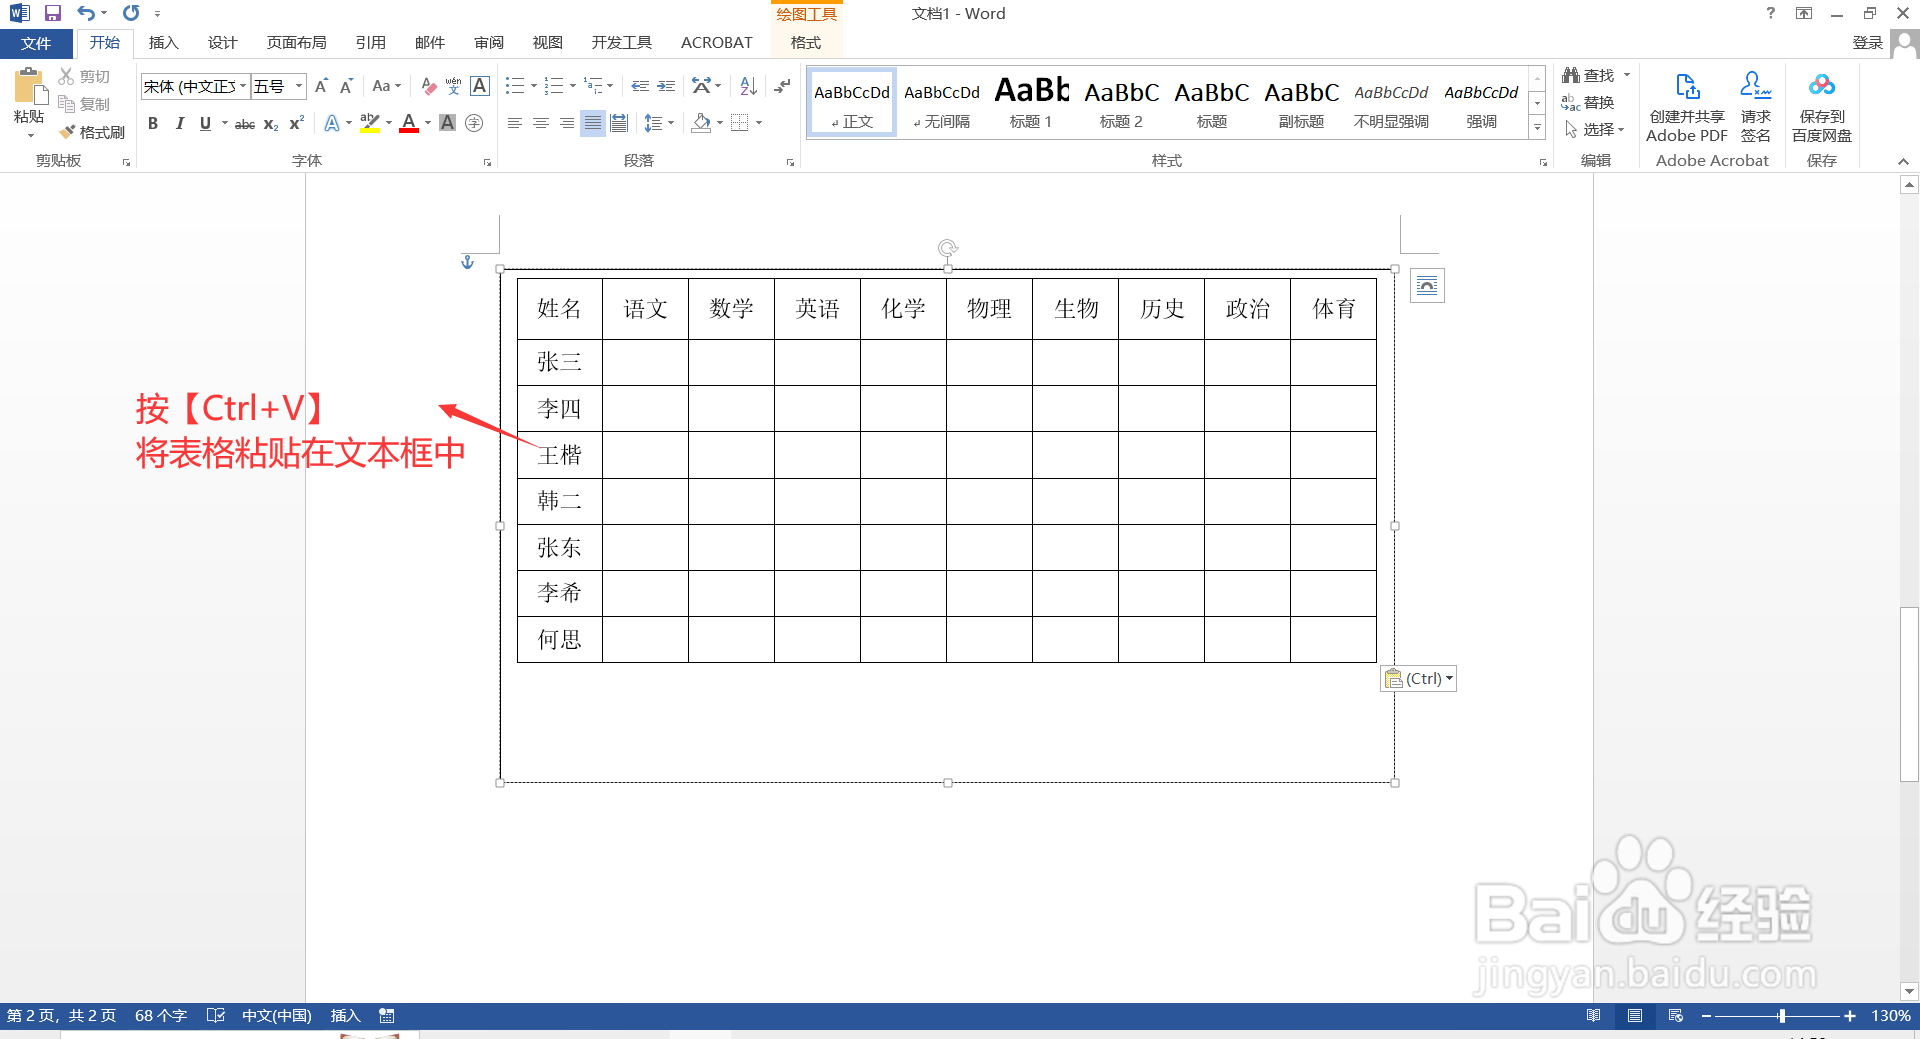Screen dimensions: 1920x1039
Task: Click the Redo/Repeat icon
Action: pos(131,13)
